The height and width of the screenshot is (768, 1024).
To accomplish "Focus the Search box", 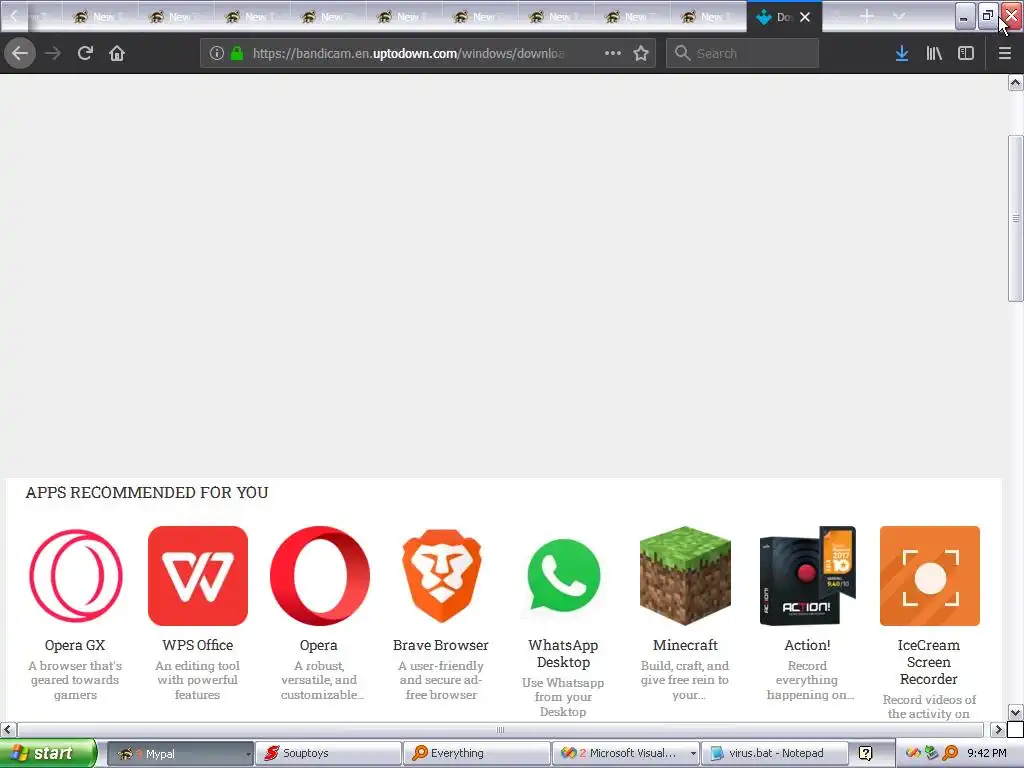I will click(x=742, y=53).
